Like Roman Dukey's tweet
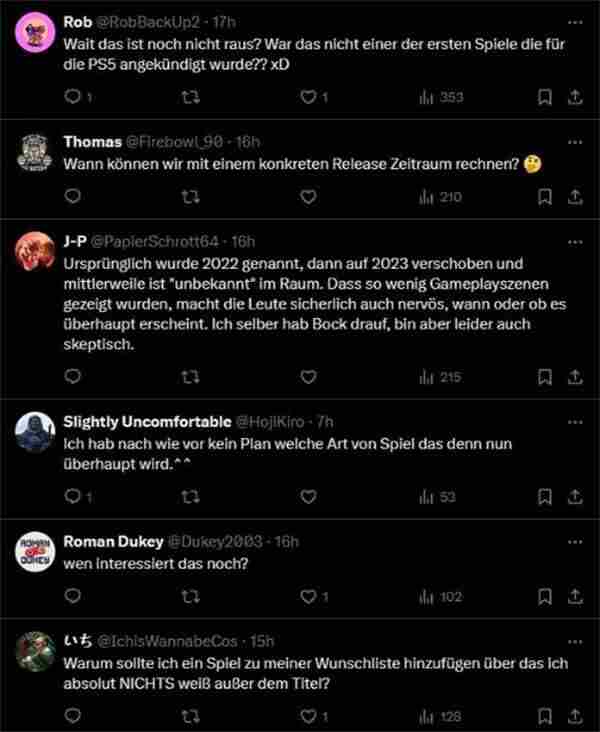Viewport: 600px width, 732px height. [x=308, y=596]
